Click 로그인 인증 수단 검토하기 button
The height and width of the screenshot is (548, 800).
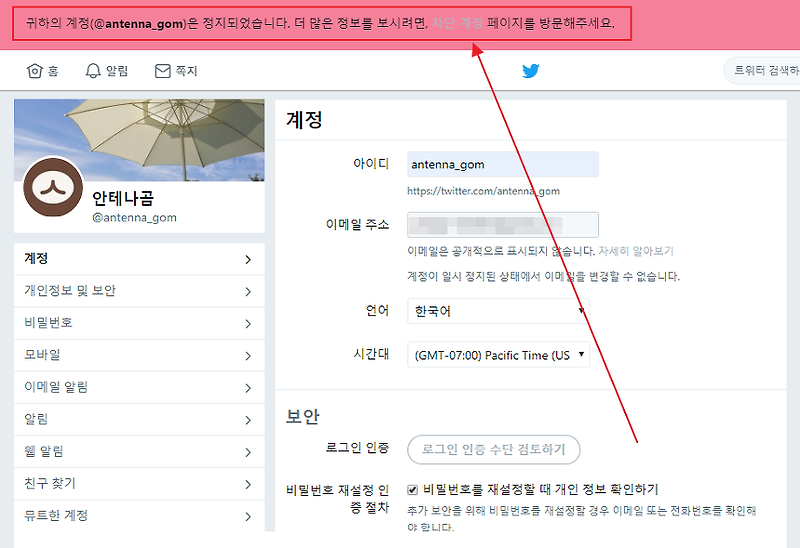(x=493, y=450)
